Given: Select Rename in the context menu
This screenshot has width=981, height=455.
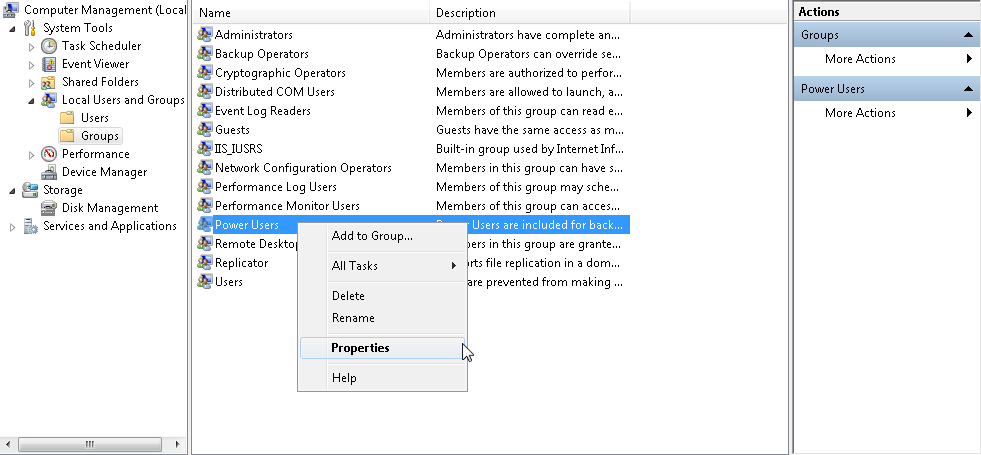Looking at the screenshot, I should [x=382, y=318].
